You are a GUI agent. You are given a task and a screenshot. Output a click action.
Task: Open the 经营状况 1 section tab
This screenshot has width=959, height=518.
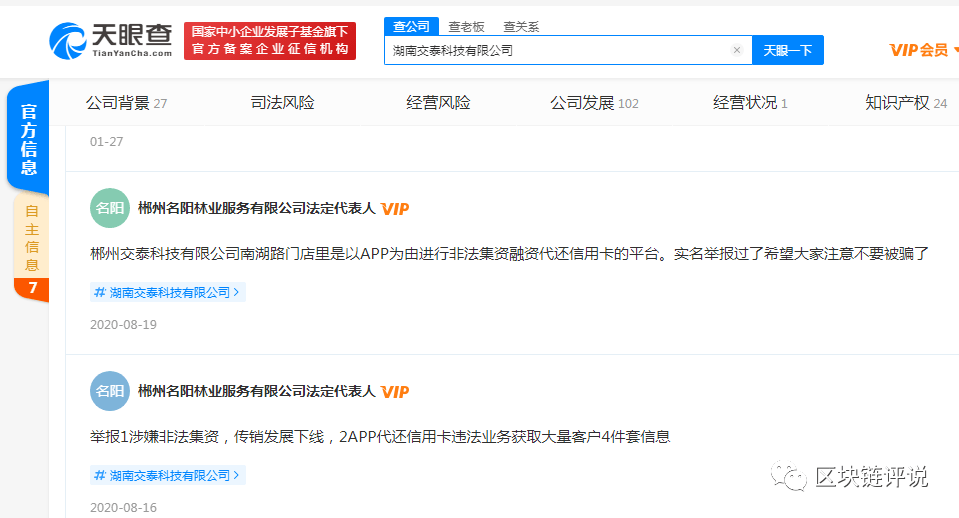tap(750, 103)
